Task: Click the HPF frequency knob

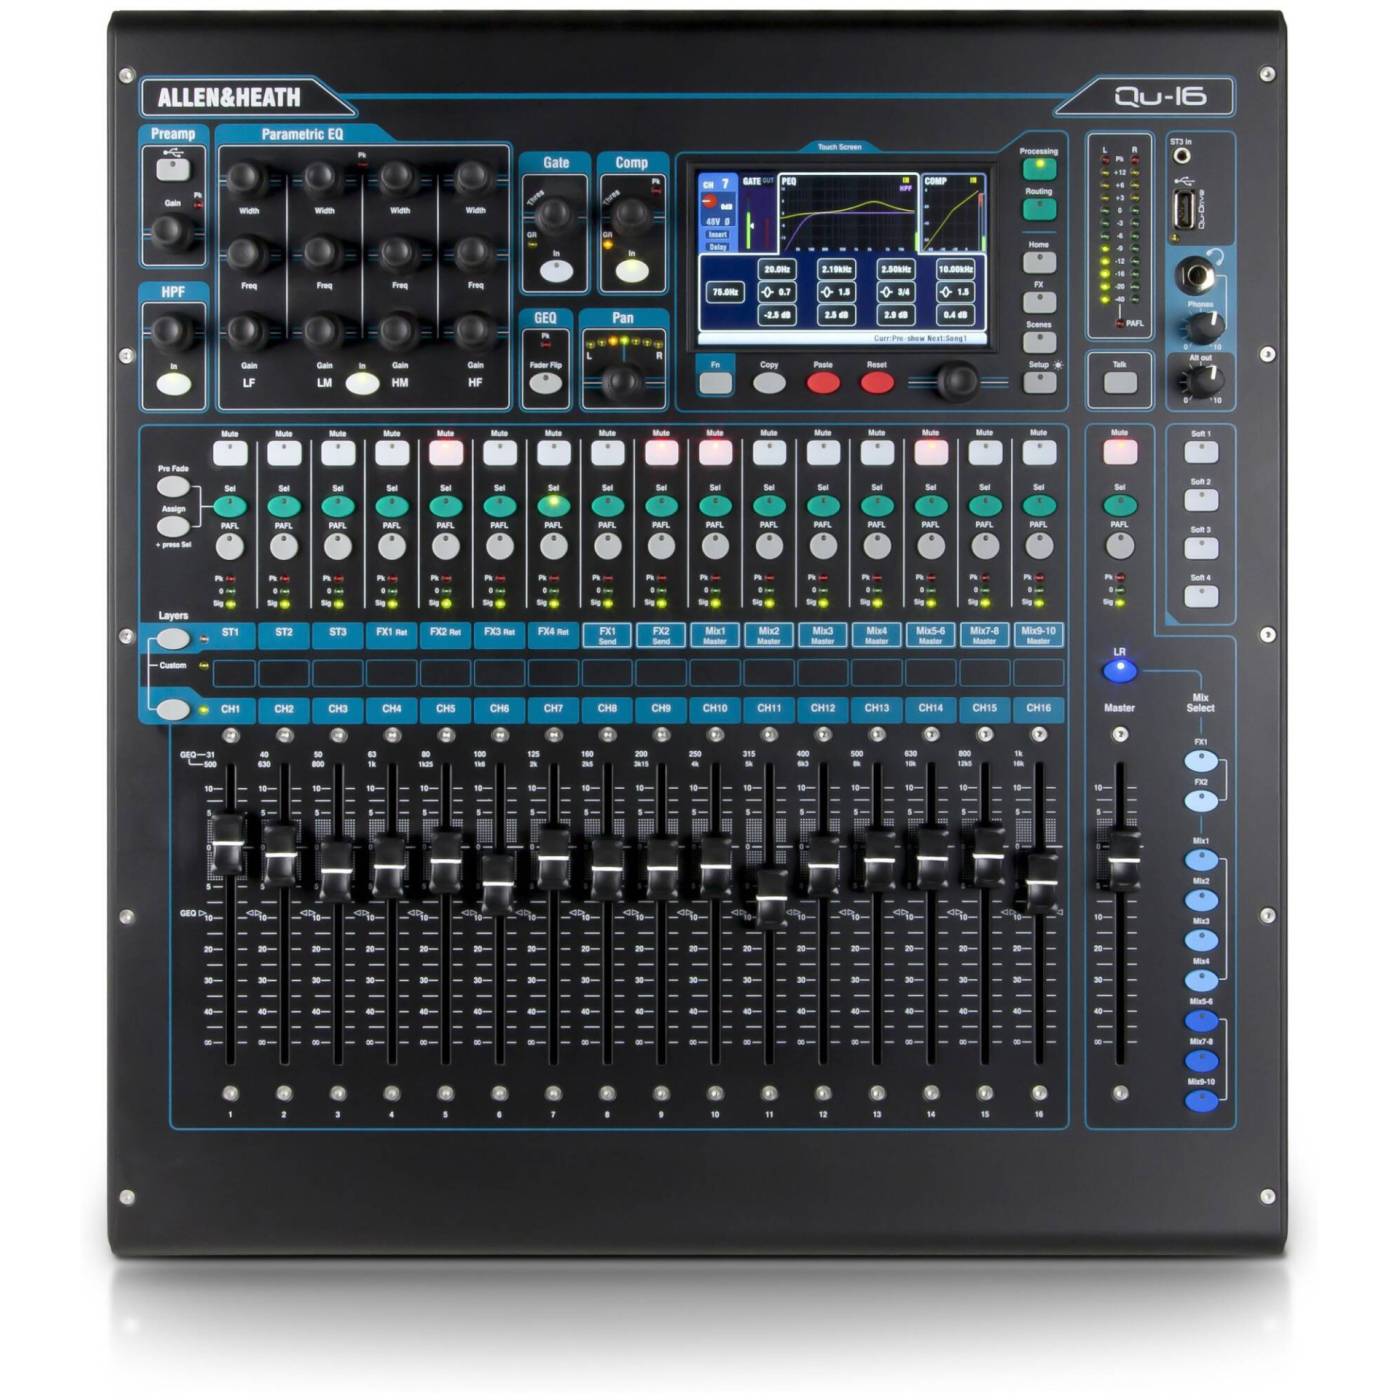Action: 171,331
